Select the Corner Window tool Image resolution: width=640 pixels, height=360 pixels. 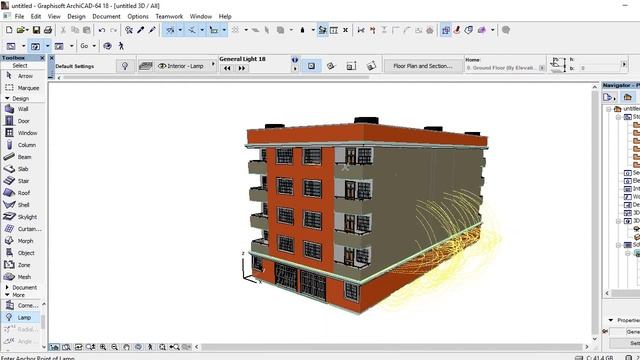pos(21,305)
